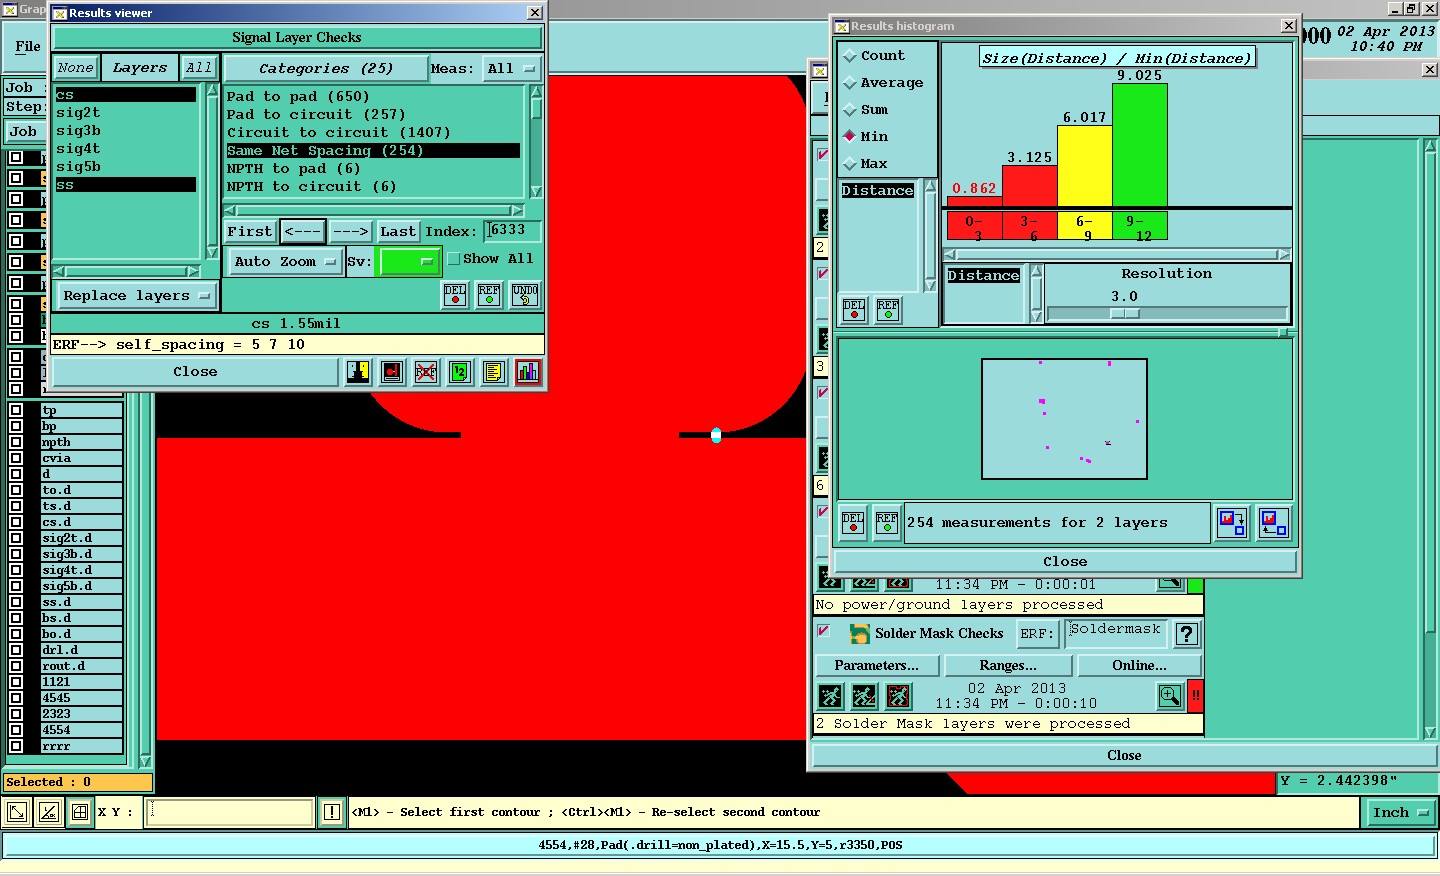Open the Meas: All dropdown

click(511, 69)
